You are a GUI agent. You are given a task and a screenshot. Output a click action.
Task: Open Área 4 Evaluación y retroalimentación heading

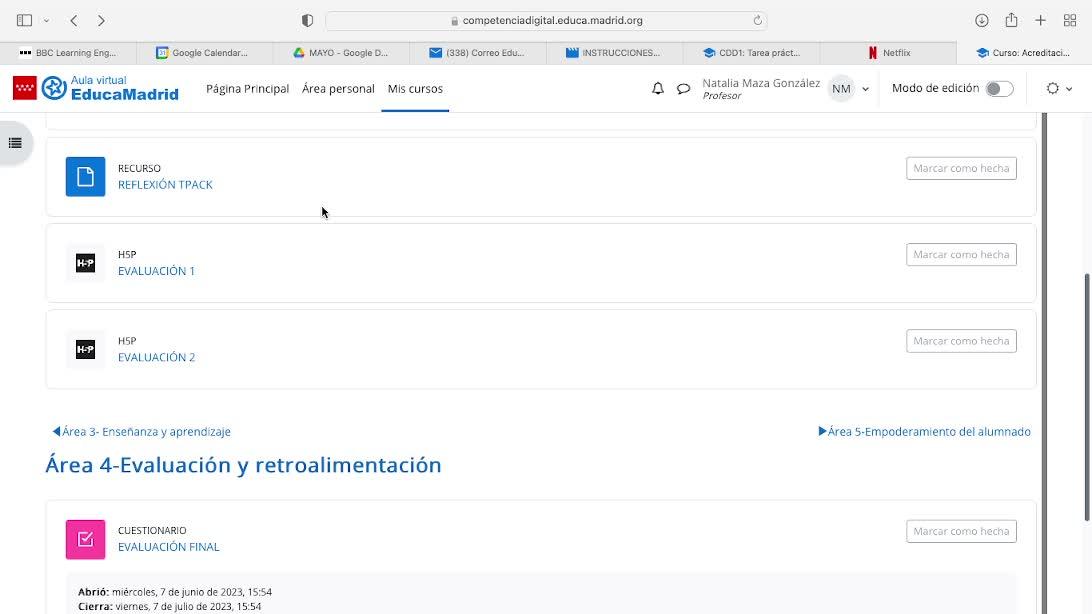coord(243,465)
